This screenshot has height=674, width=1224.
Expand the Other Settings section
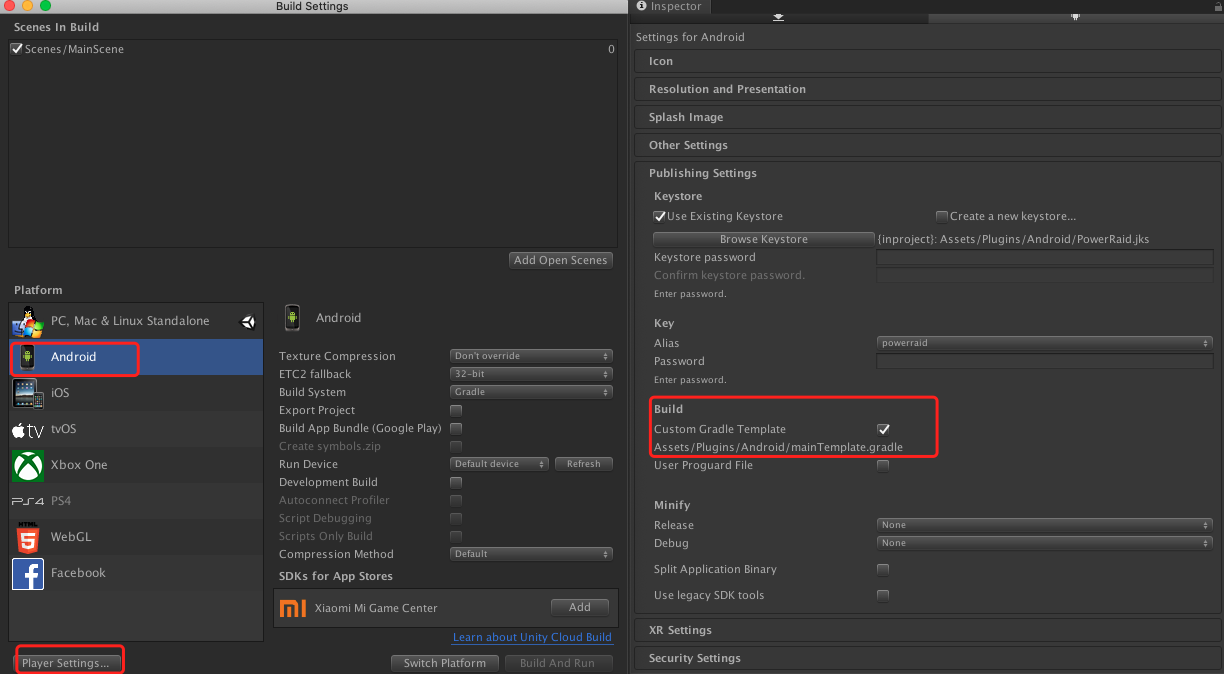click(927, 145)
